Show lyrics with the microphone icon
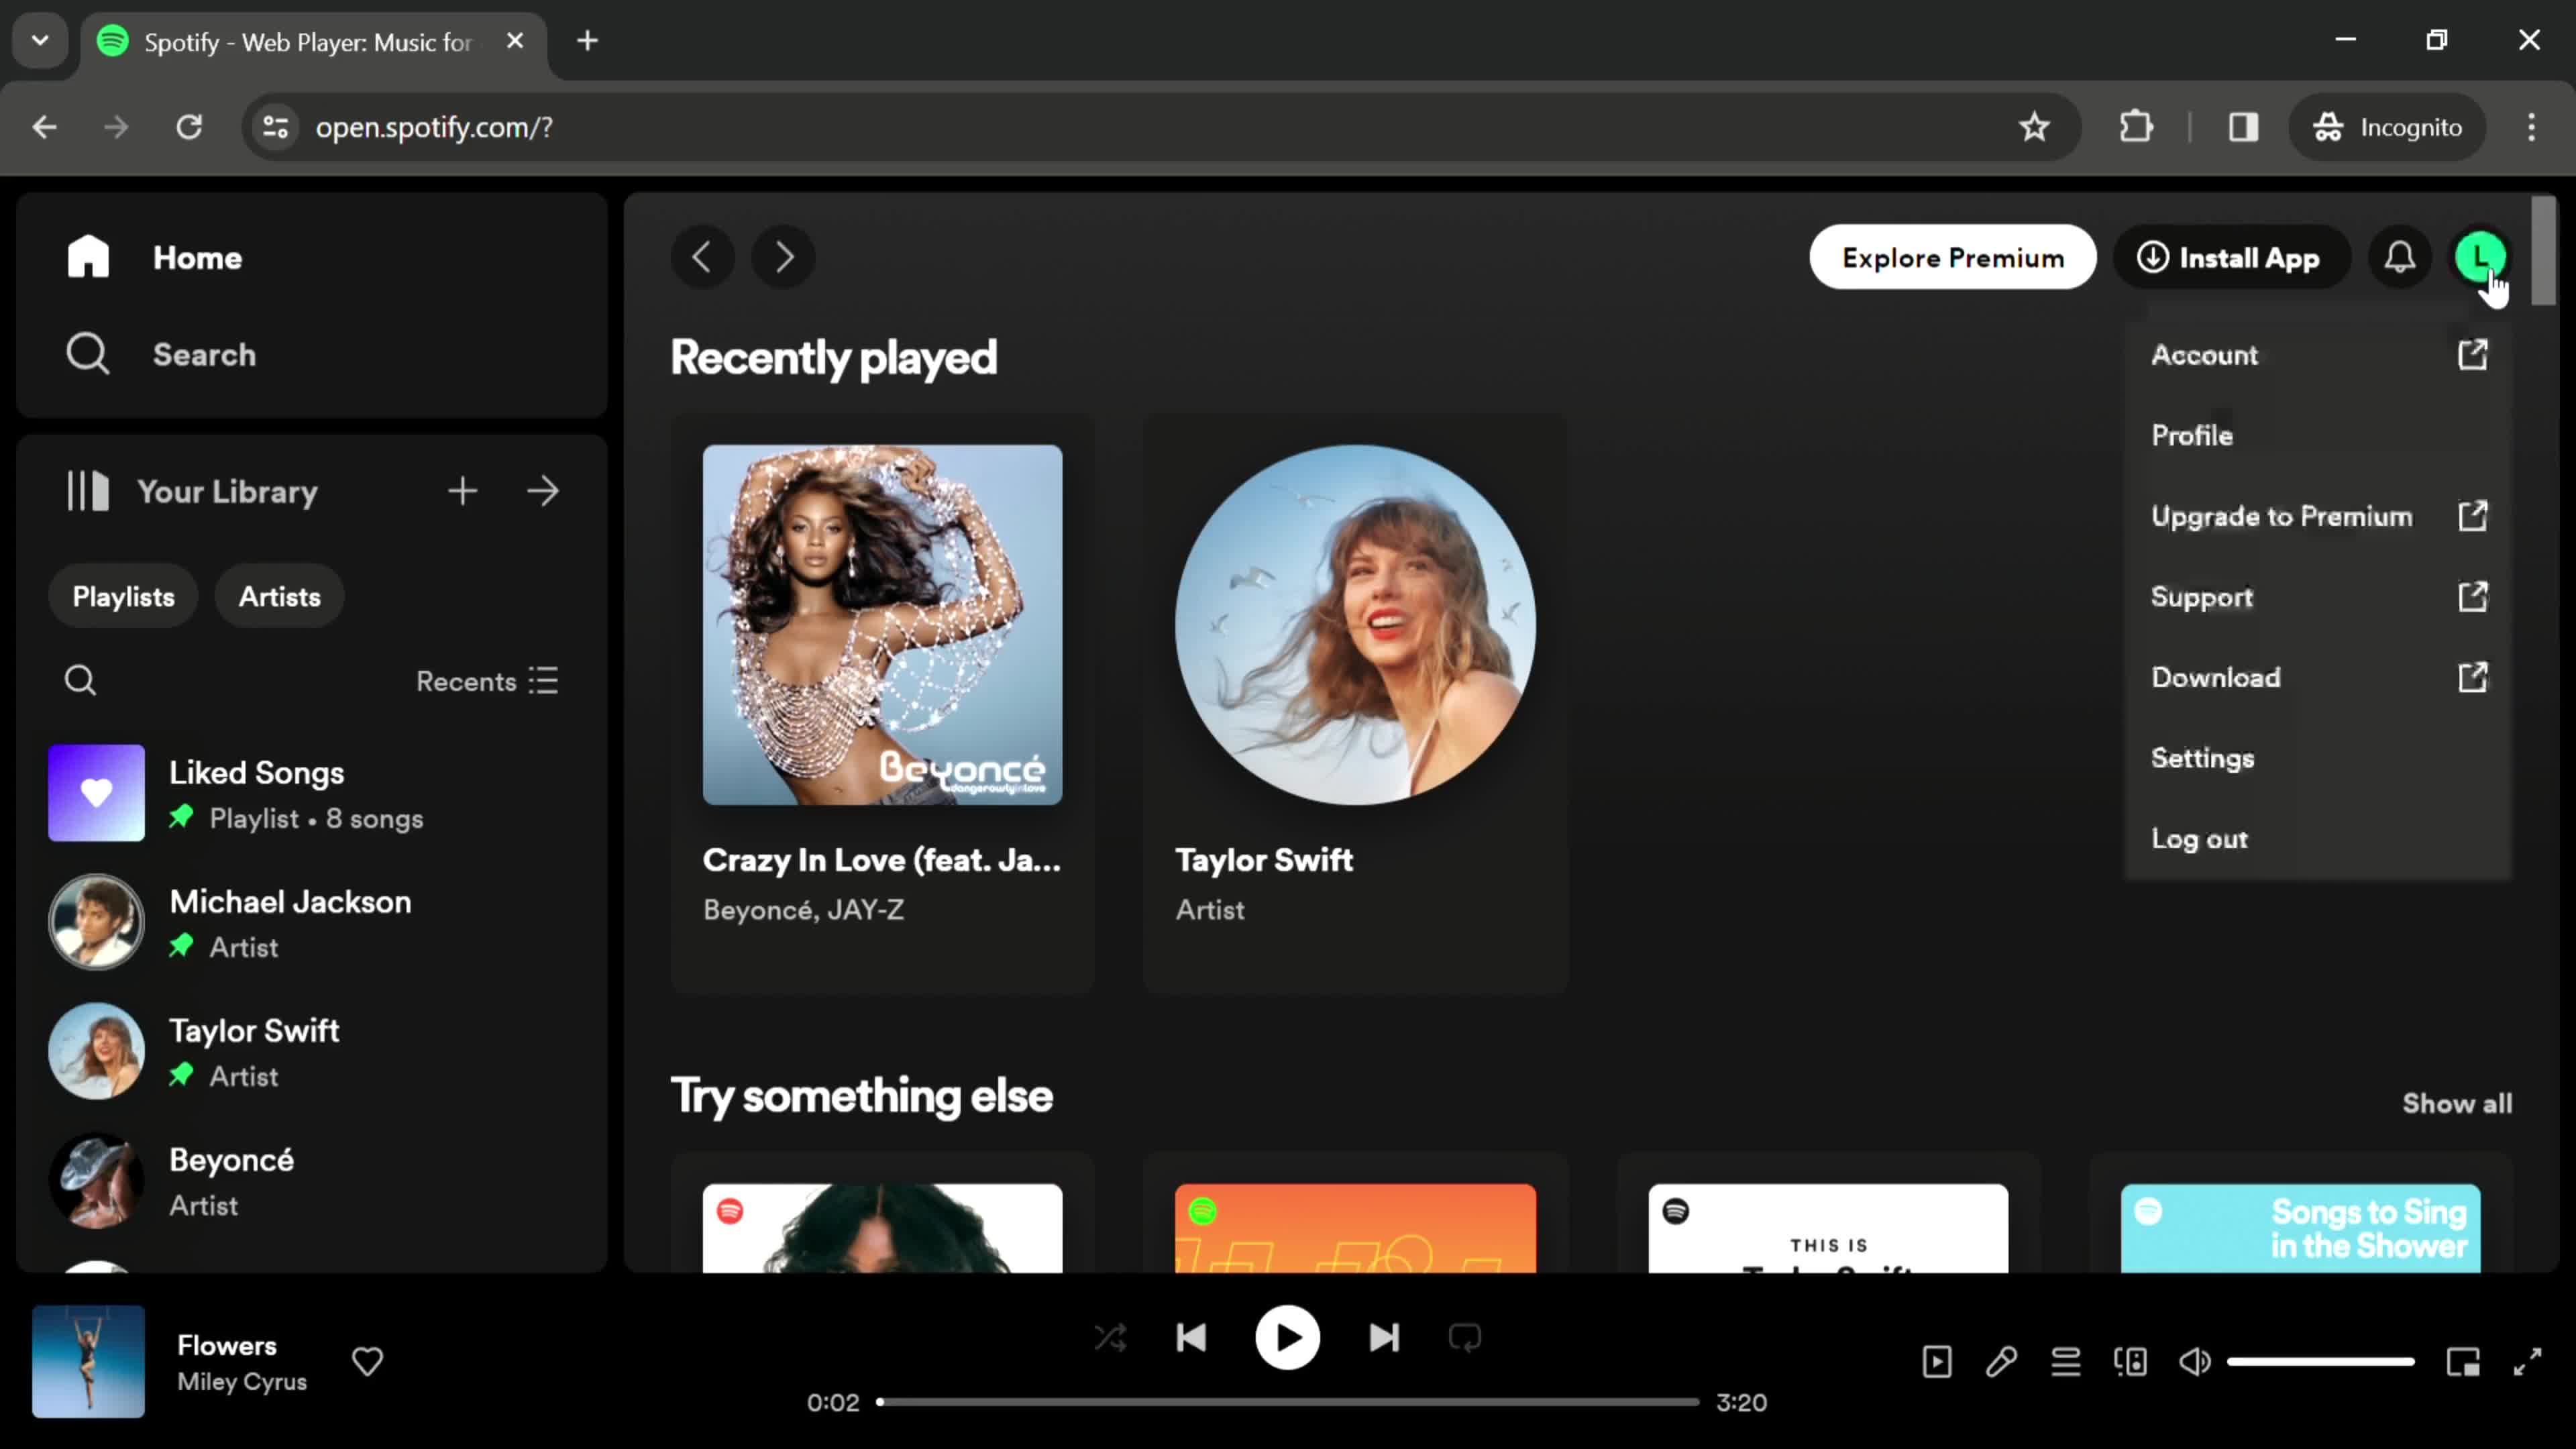2576x1449 pixels. tap(2001, 1361)
